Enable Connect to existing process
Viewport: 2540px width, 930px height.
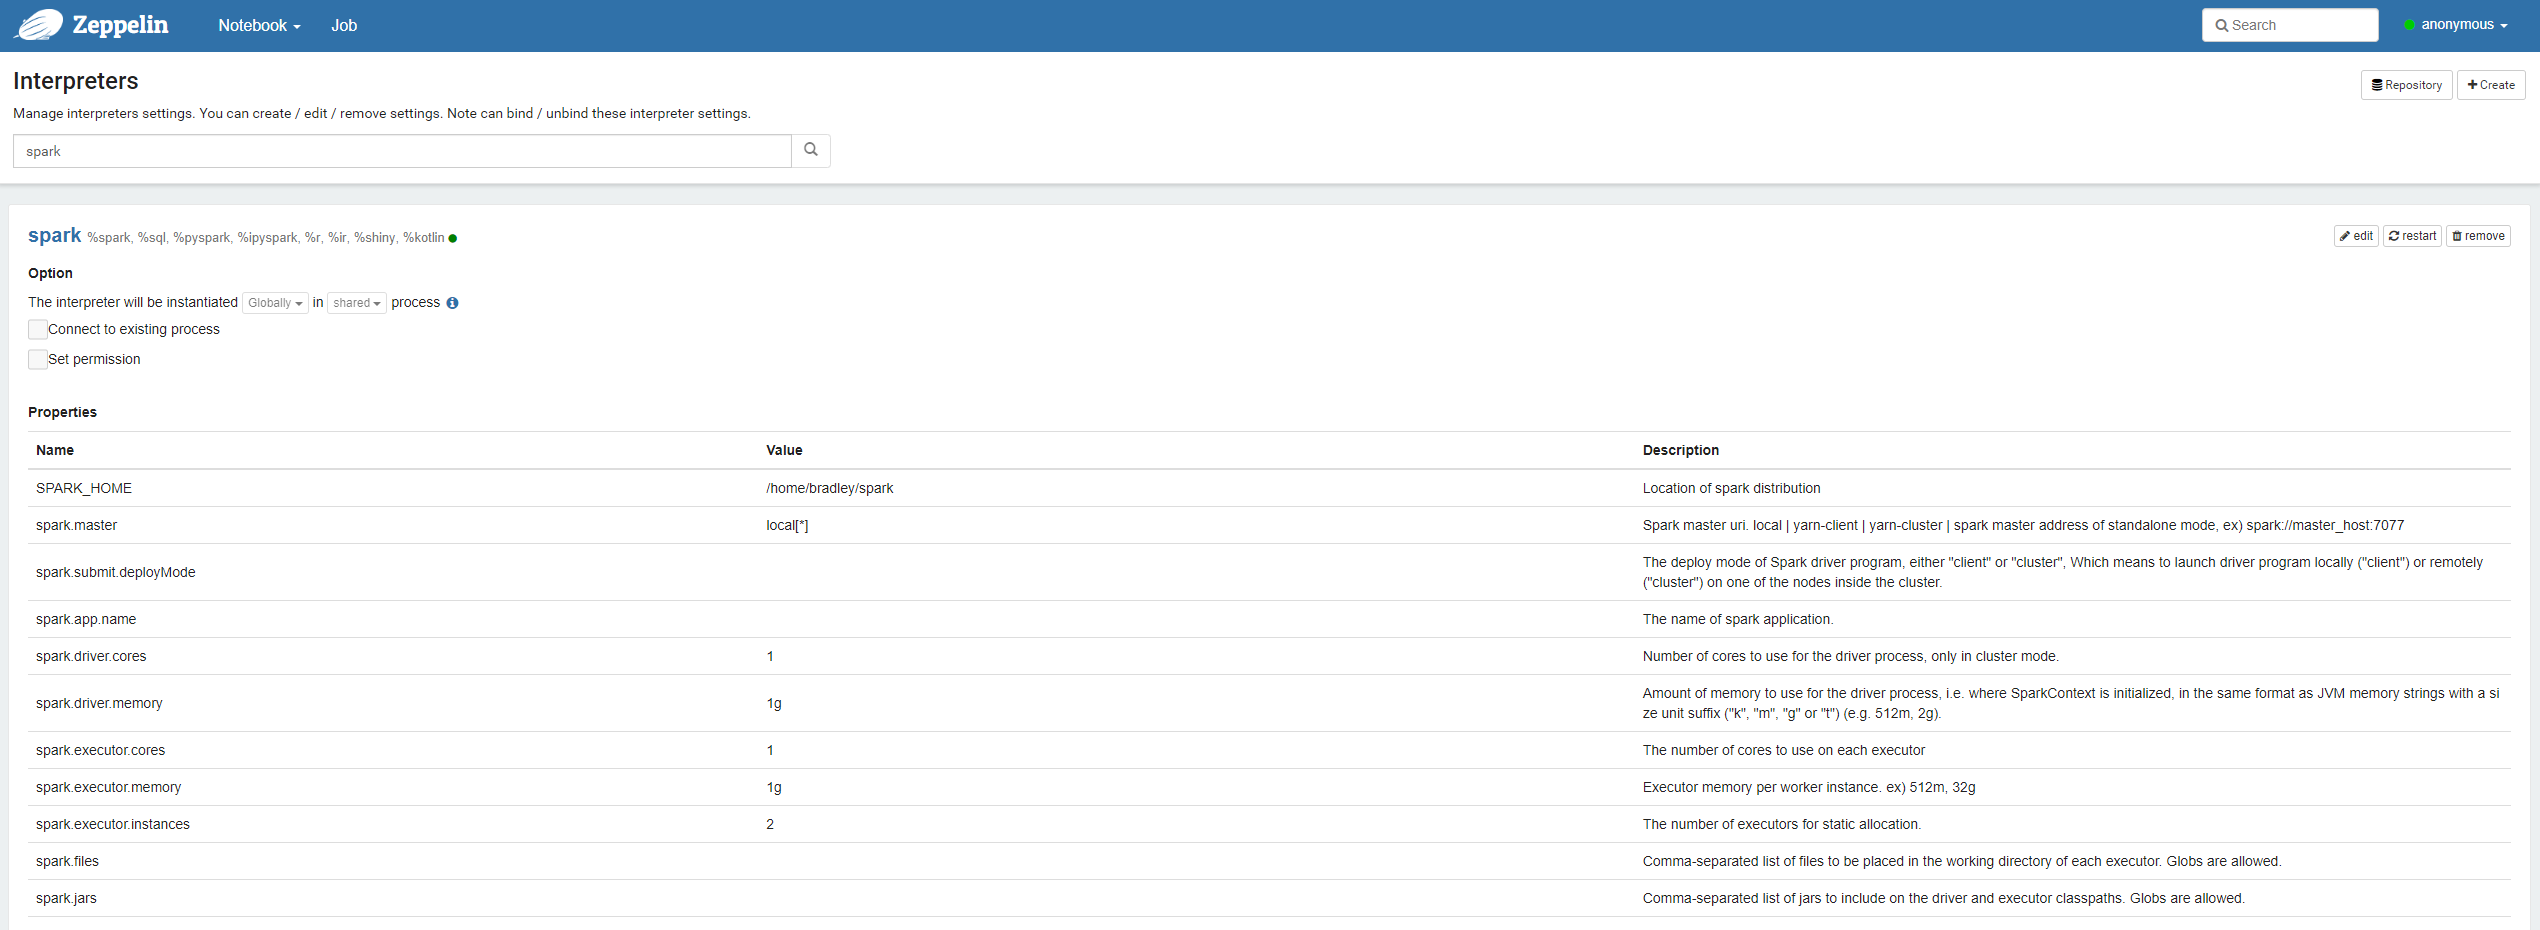coord(38,329)
